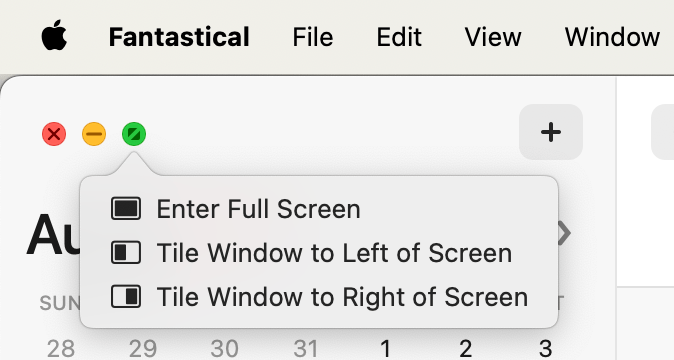Click the green full screen window button

pos(134,134)
